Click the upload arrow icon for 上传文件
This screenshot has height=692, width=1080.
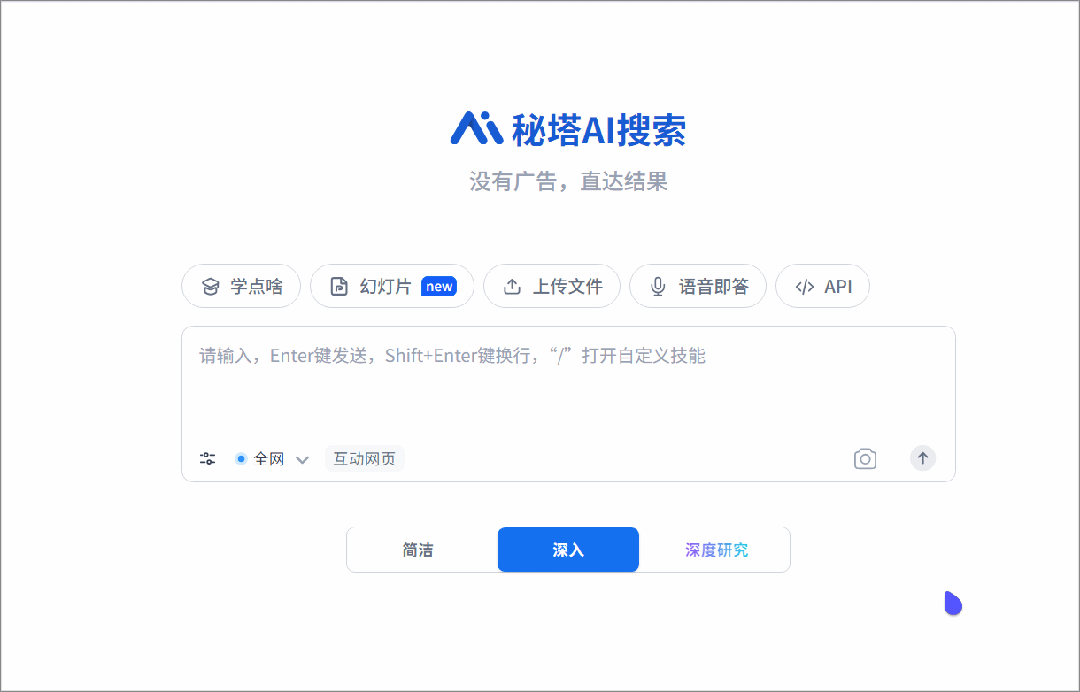coord(512,286)
